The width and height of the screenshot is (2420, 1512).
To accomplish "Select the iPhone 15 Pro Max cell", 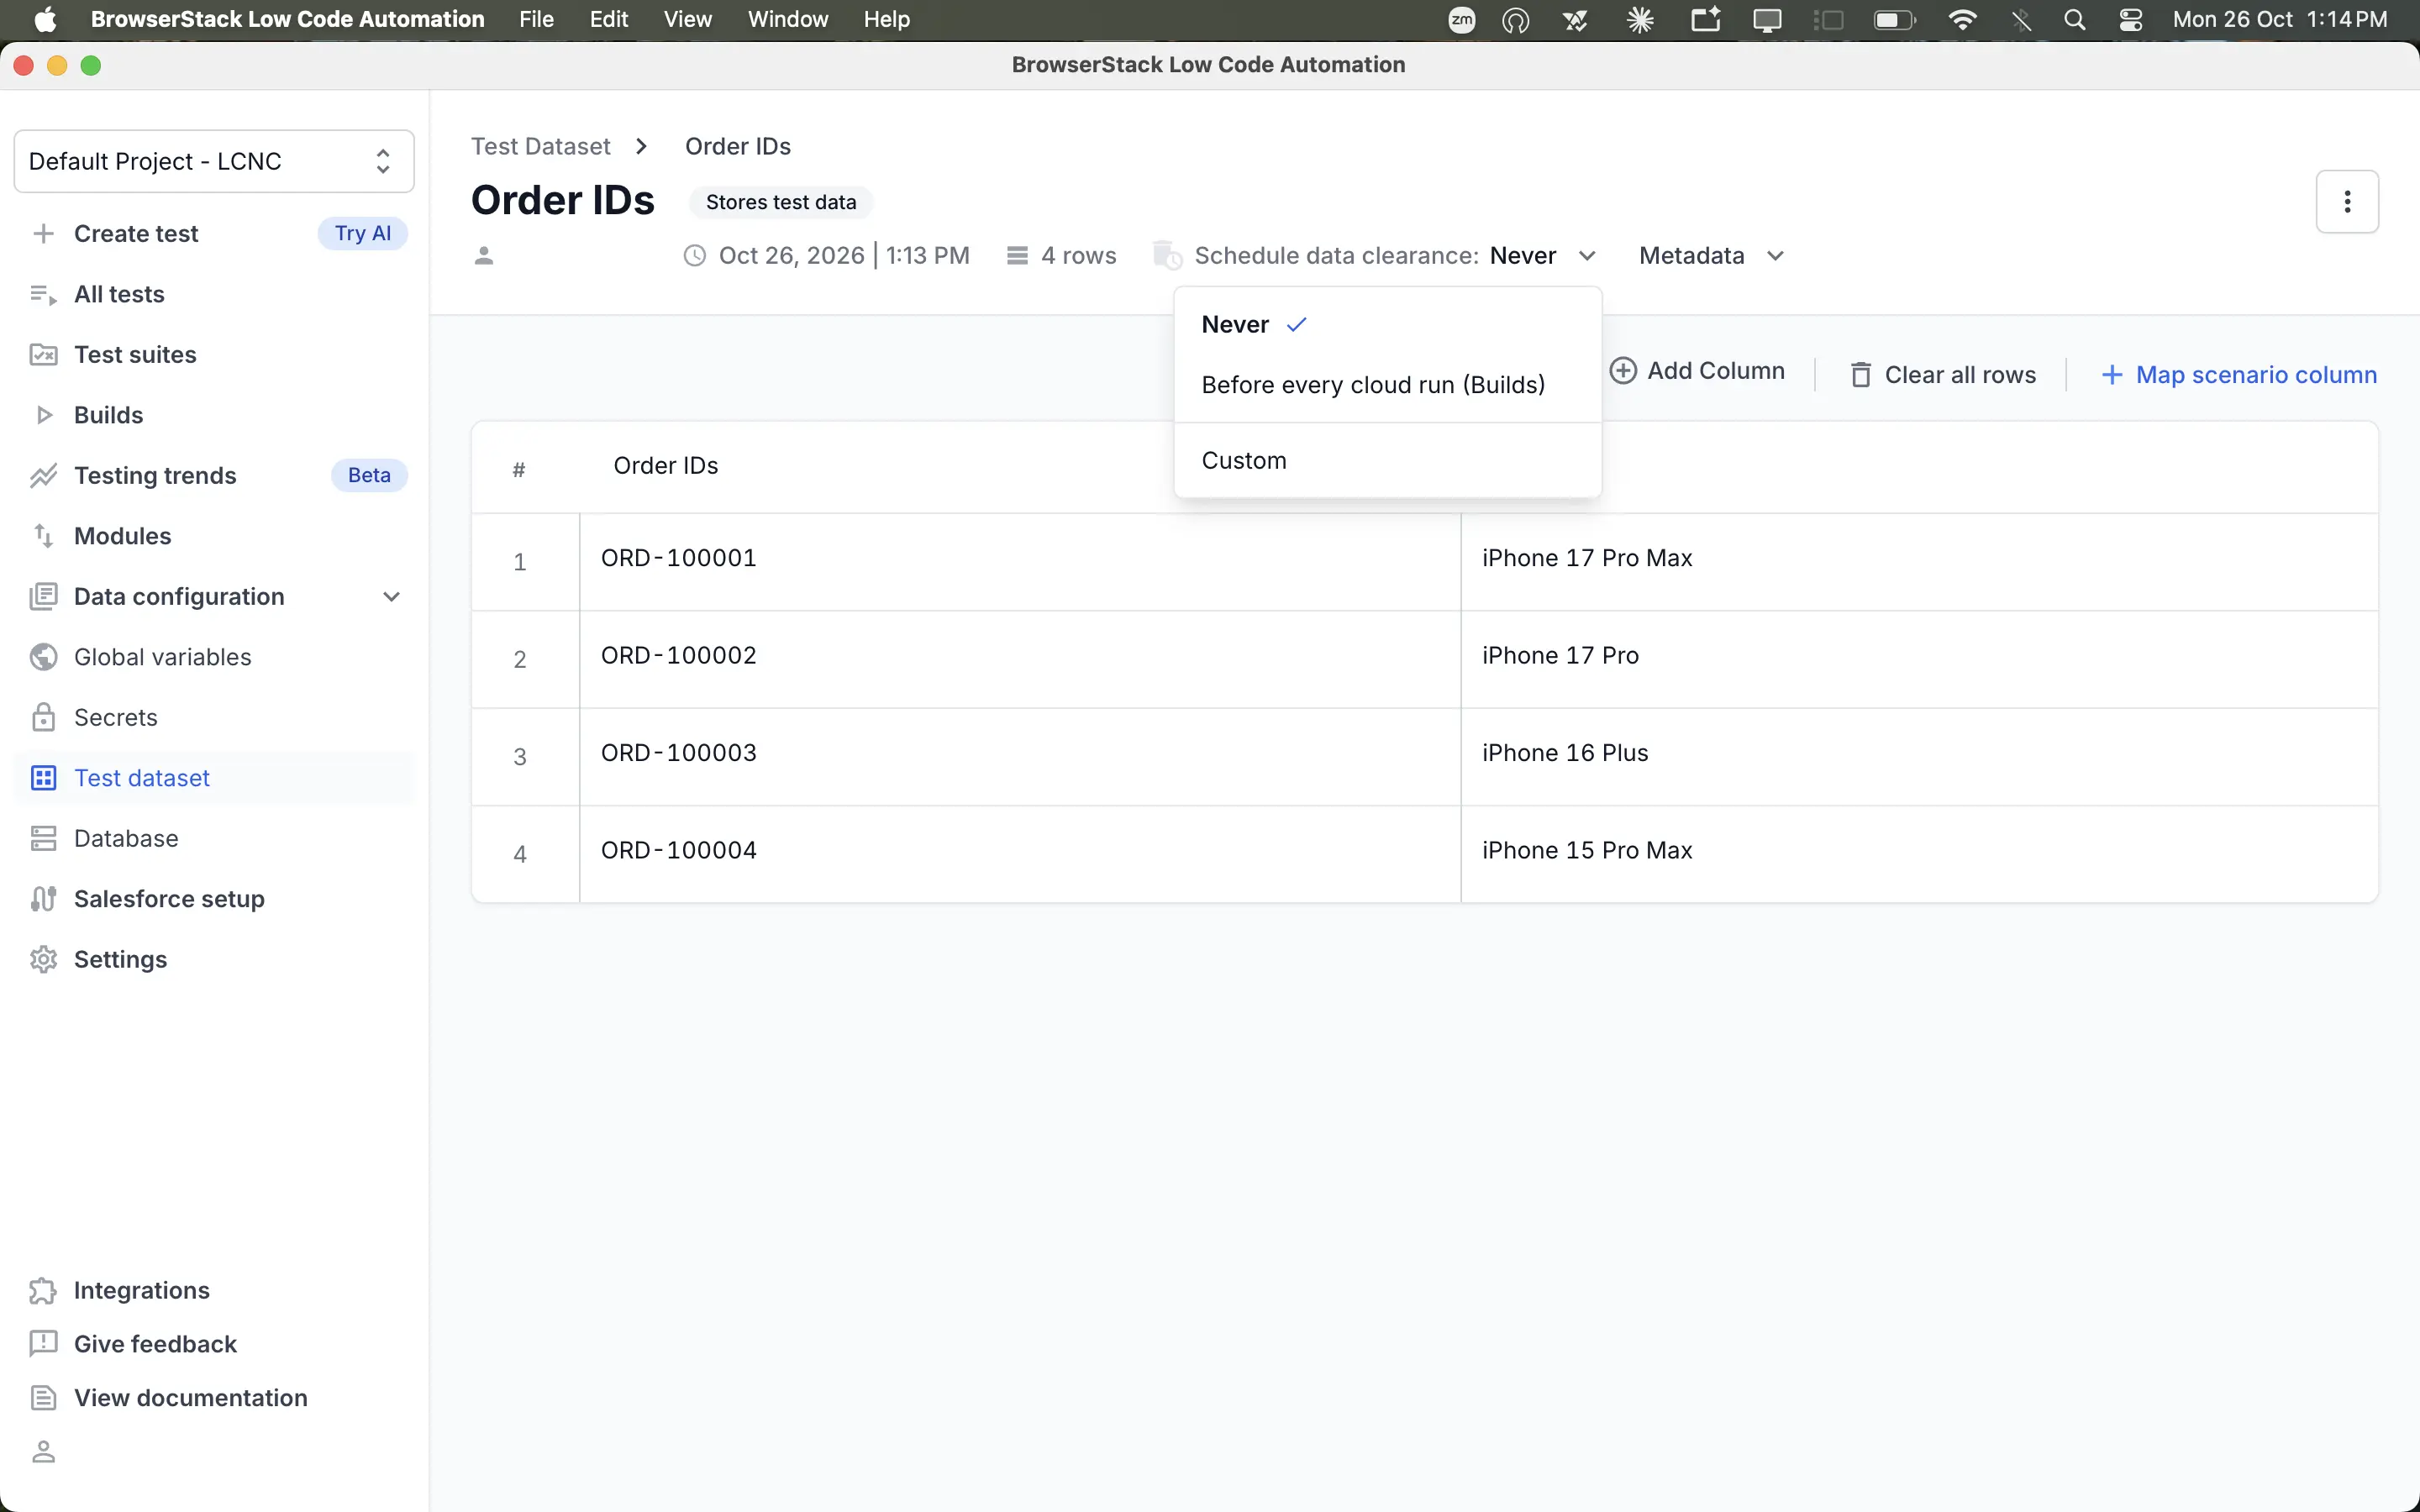I will click(1919, 854).
